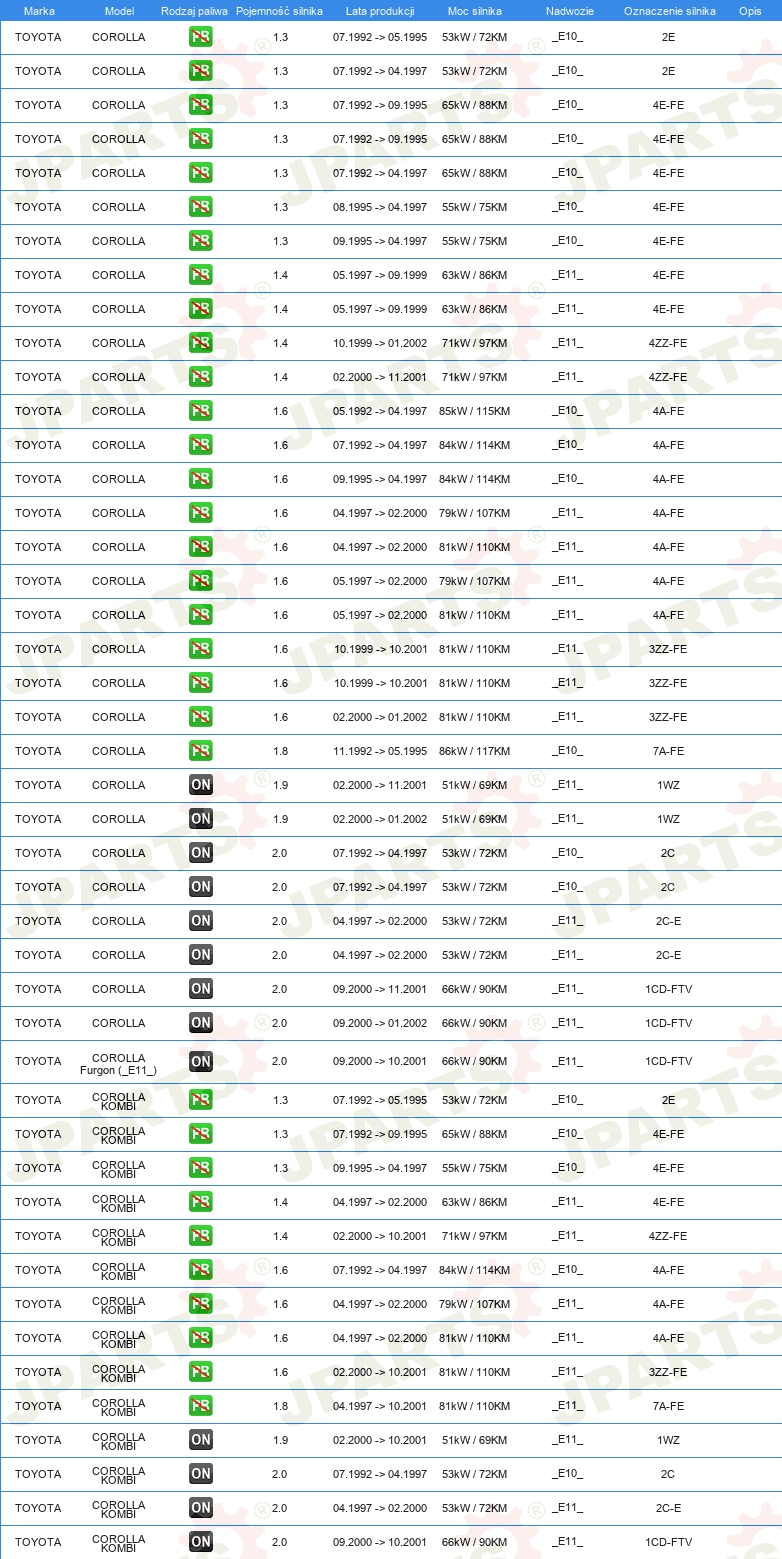Click '3ZZ-FE' engine code in the 02.2000 -> 01.2002 row
782x1559 pixels.
tap(668, 717)
